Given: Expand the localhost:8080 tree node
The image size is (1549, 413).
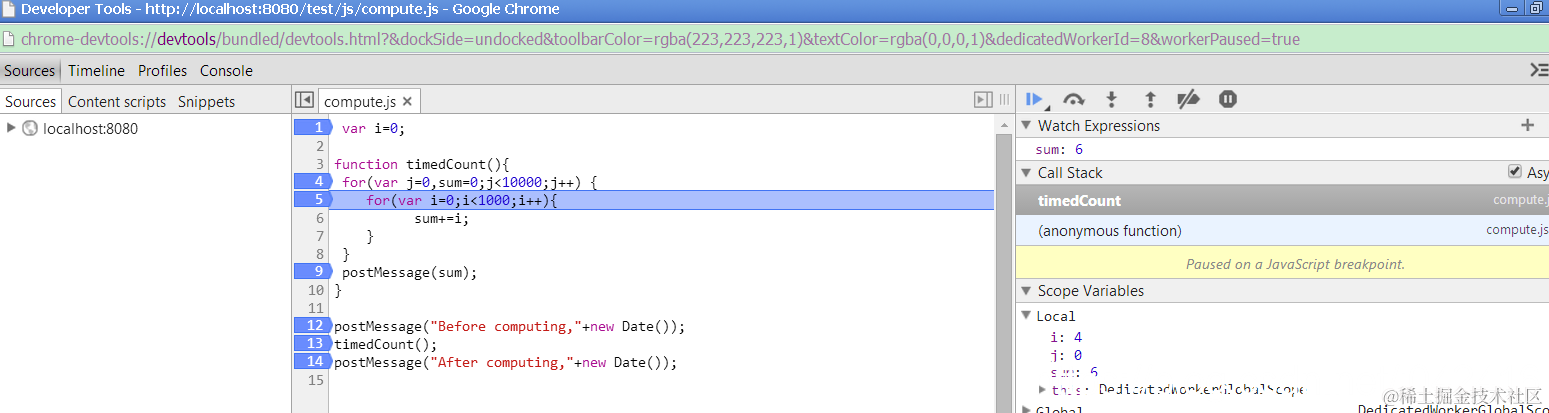Looking at the screenshot, I should click(x=11, y=128).
